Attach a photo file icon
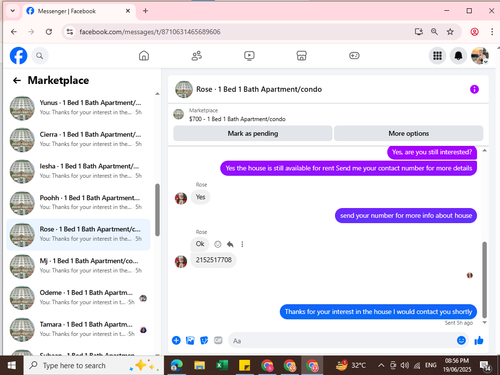Image resolution: width=500 pixels, height=375 pixels. pyautogui.click(x=190, y=340)
